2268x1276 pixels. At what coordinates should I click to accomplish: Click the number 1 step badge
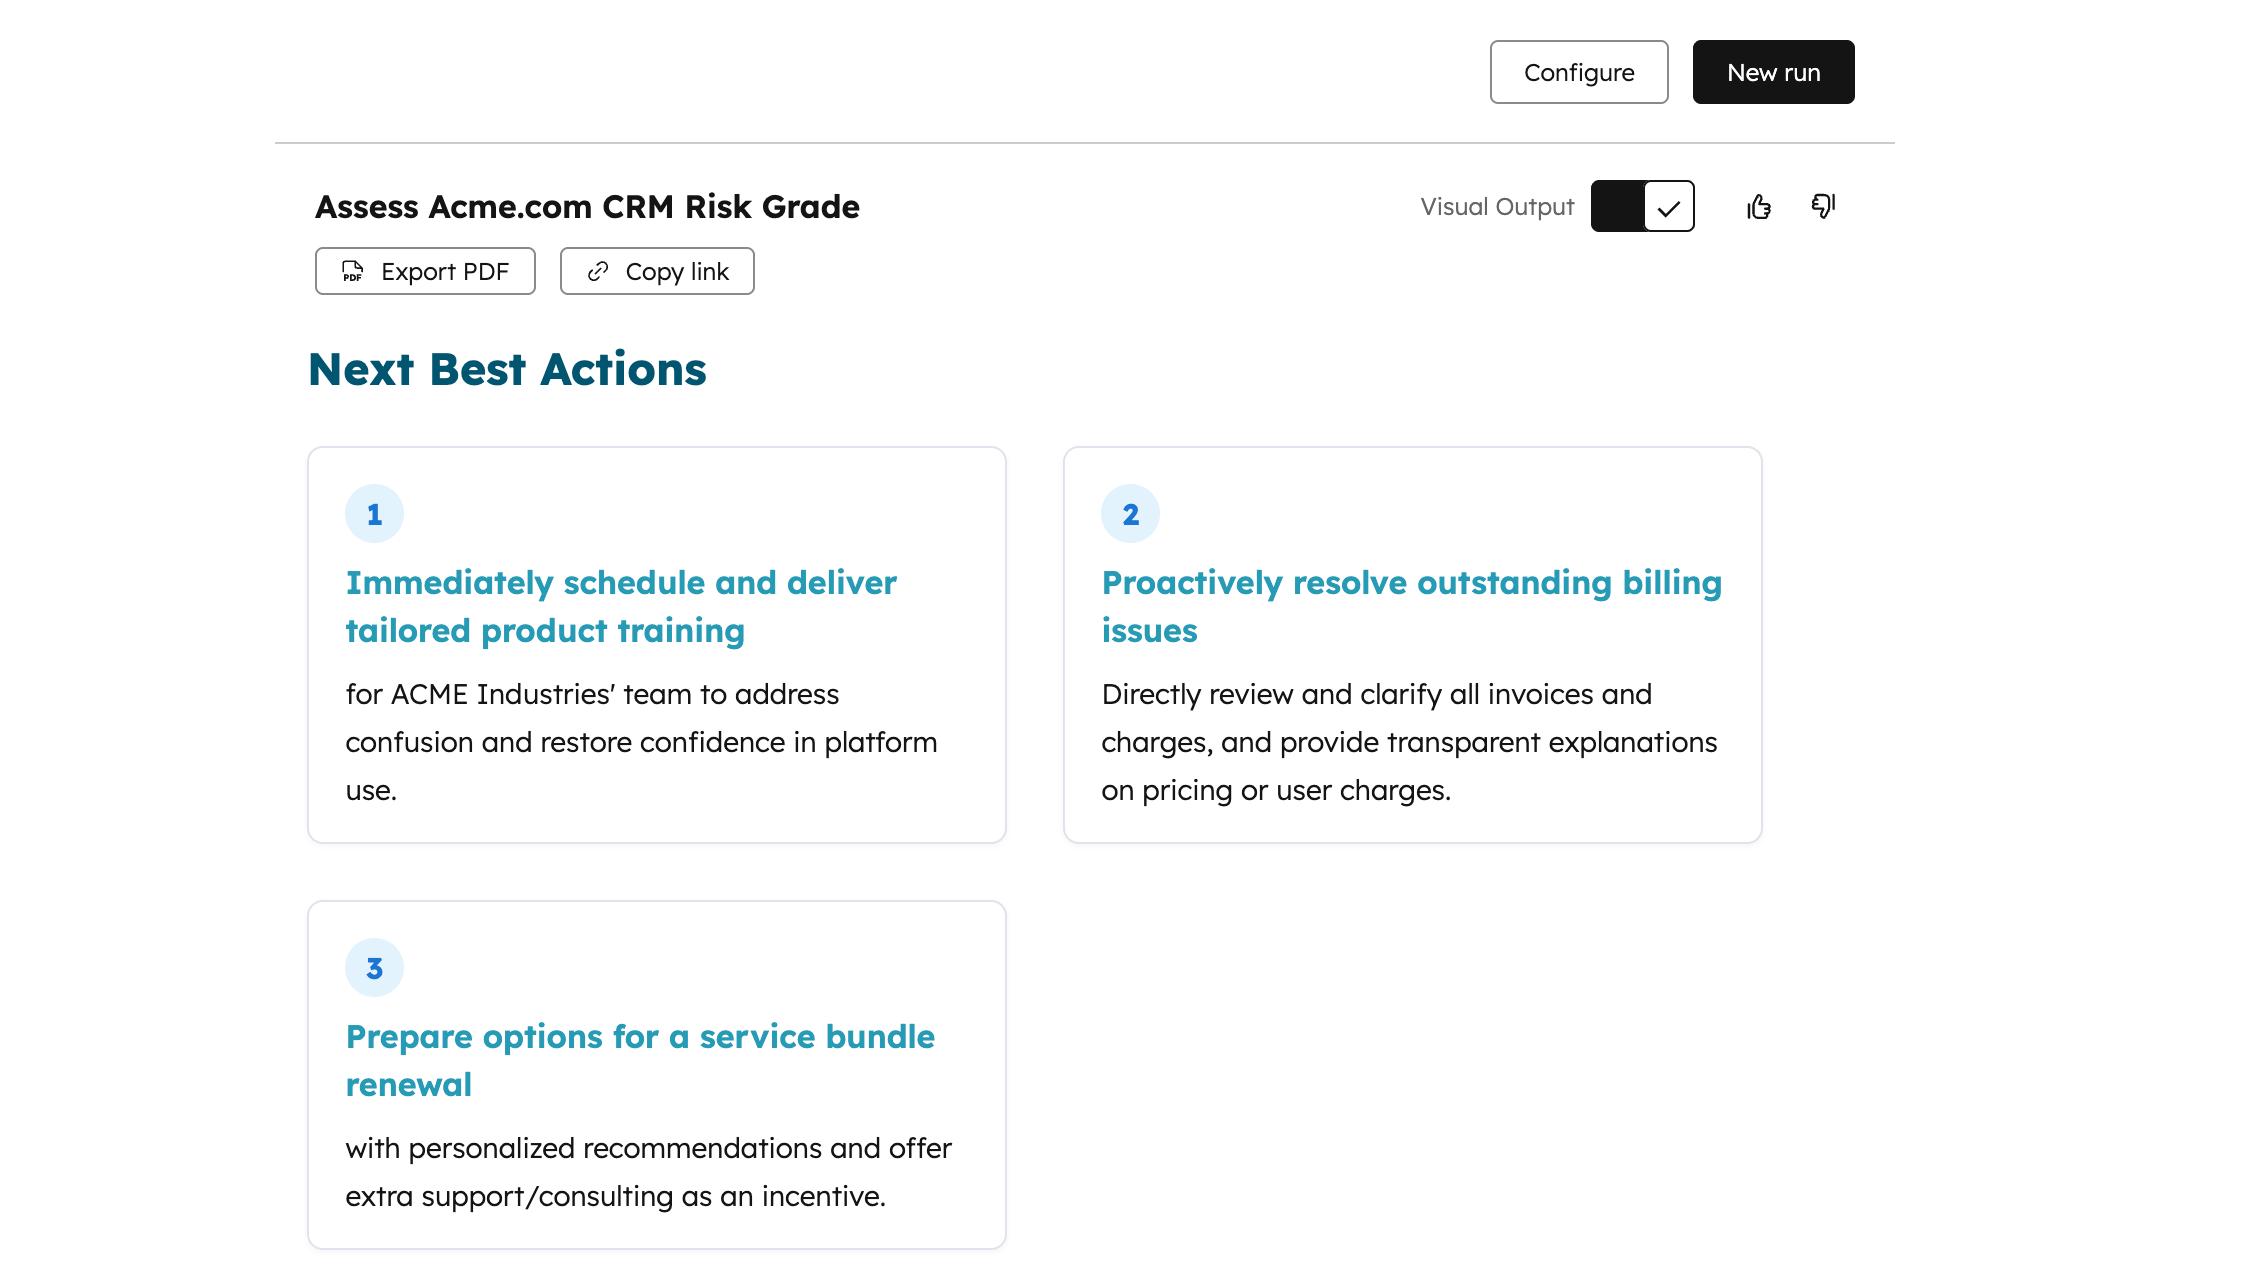(x=374, y=514)
